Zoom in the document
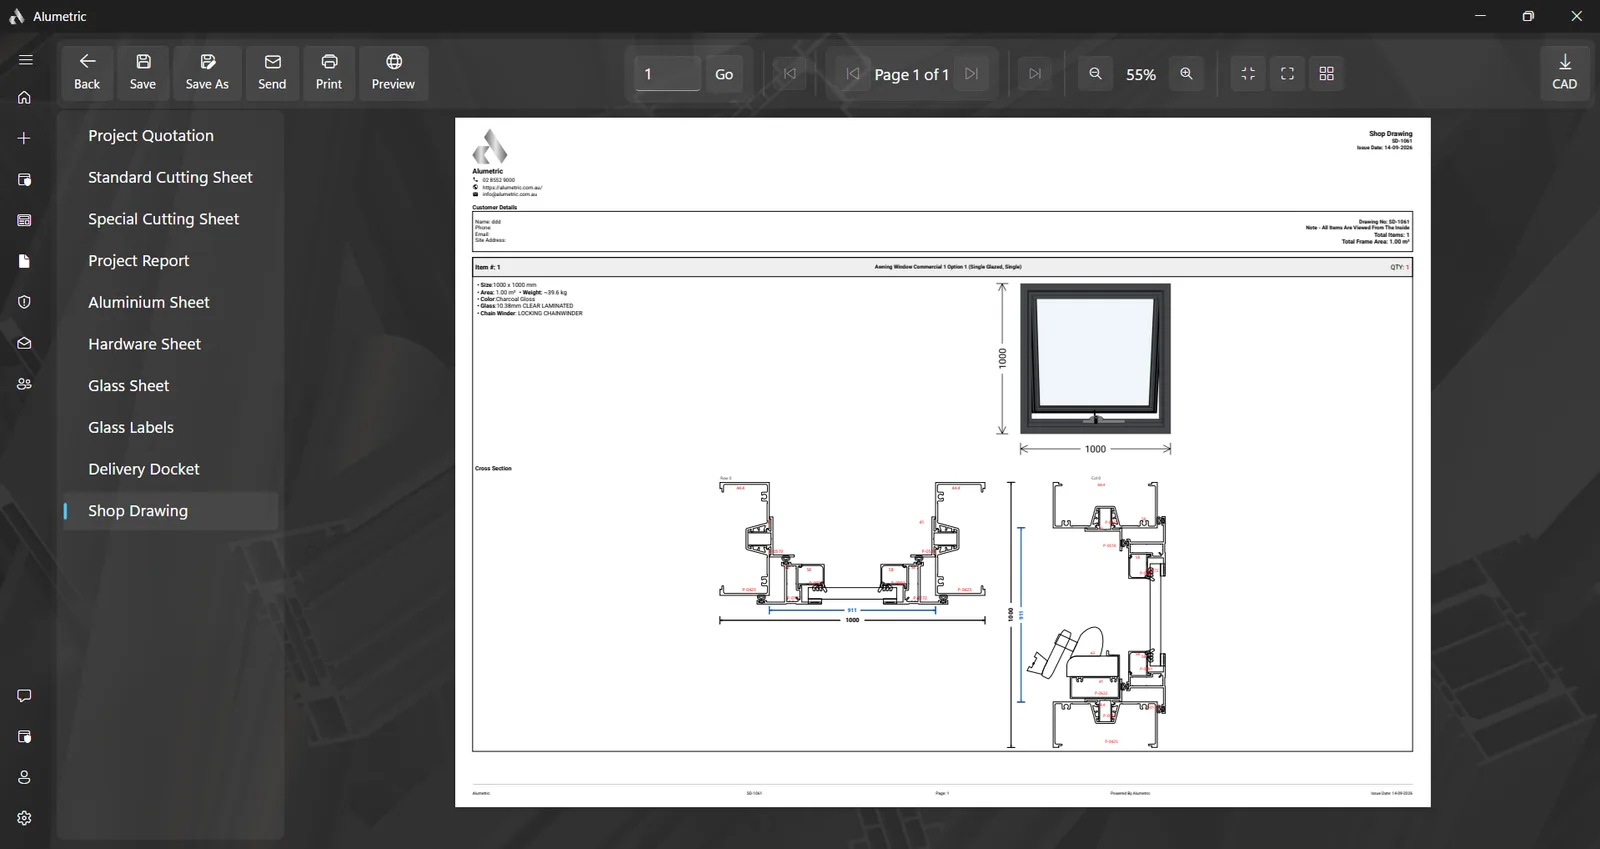Image resolution: width=1600 pixels, height=849 pixels. click(x=1187, y=74)
